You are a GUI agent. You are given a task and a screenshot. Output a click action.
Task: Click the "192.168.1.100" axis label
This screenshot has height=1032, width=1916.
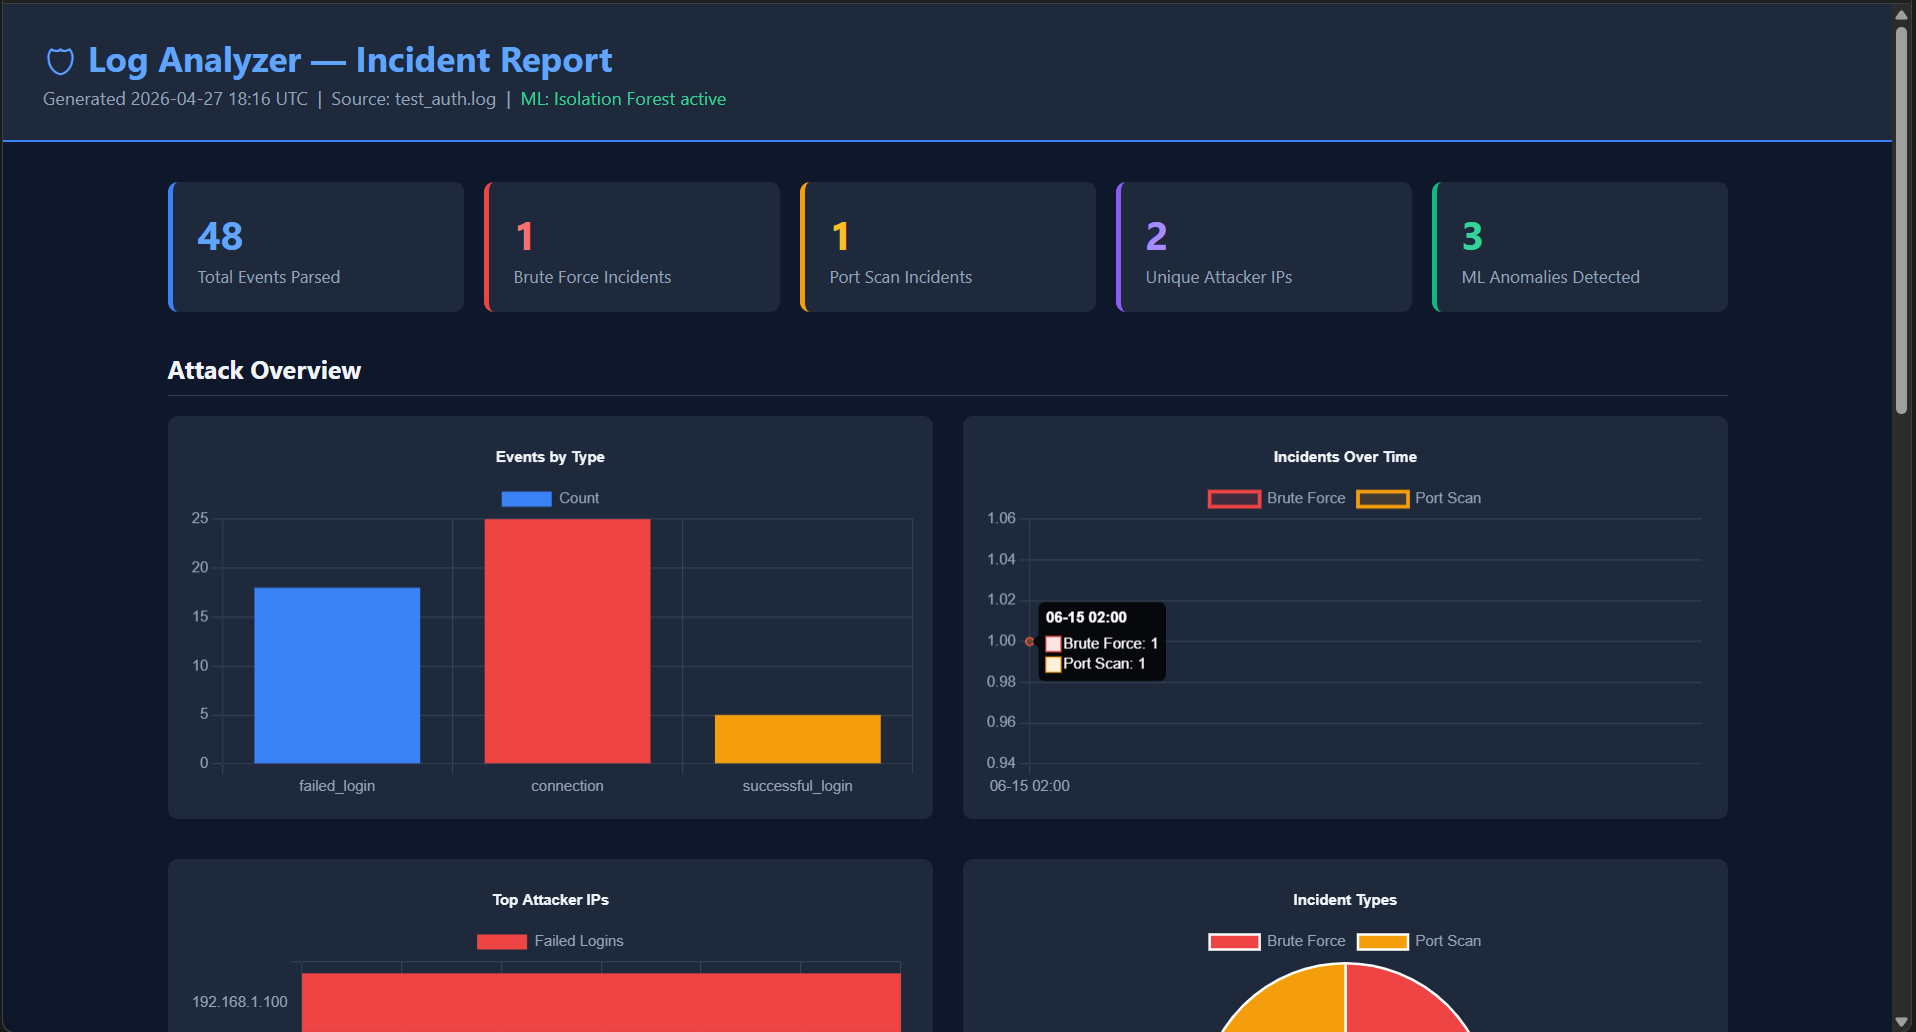coord(240,1002)
